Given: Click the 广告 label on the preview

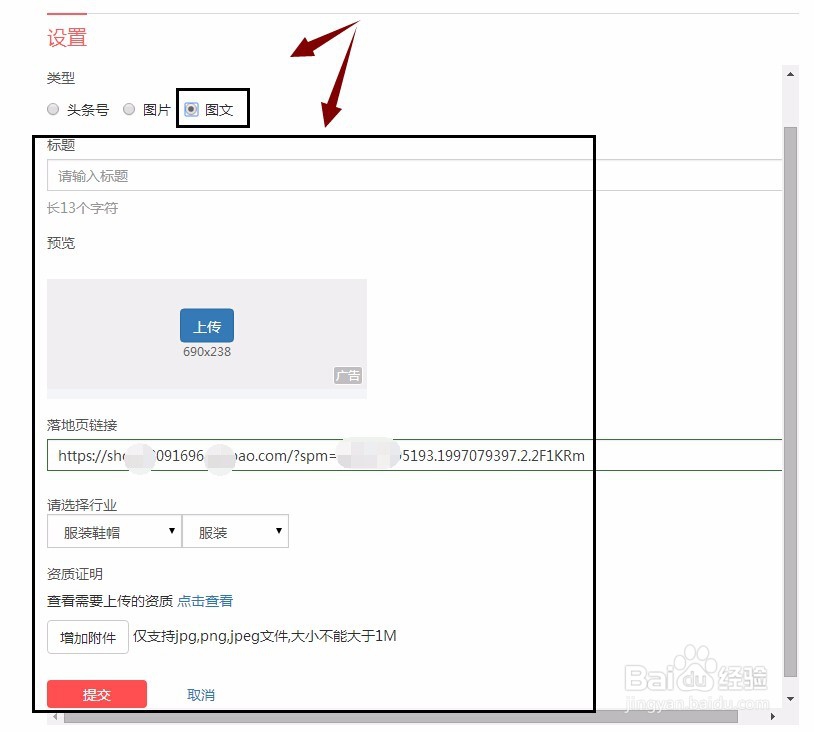Looking at the screenshot, I should (x=348, y=375).
